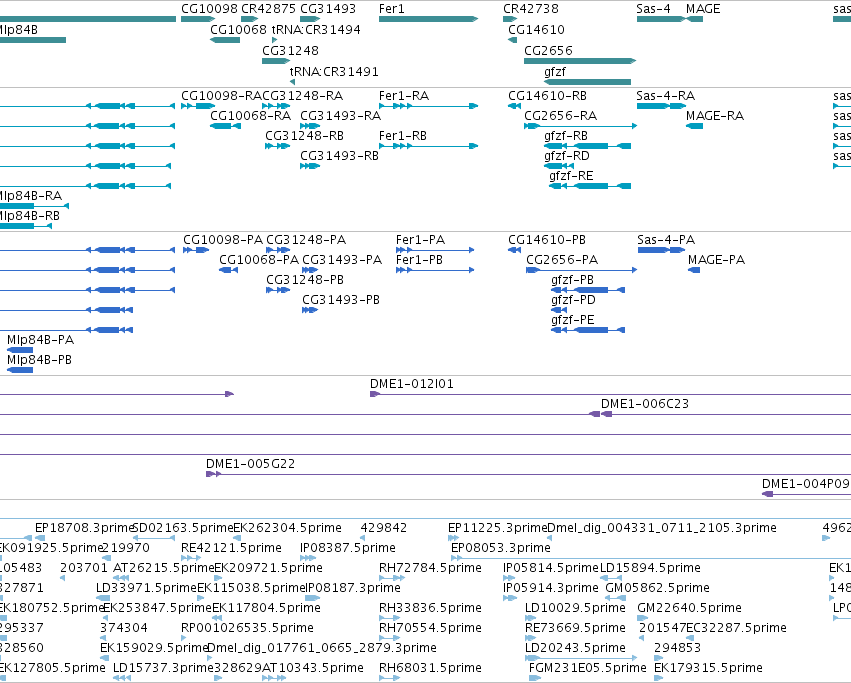Click the Mlp84B-PA protein

(x=20, y=350)
